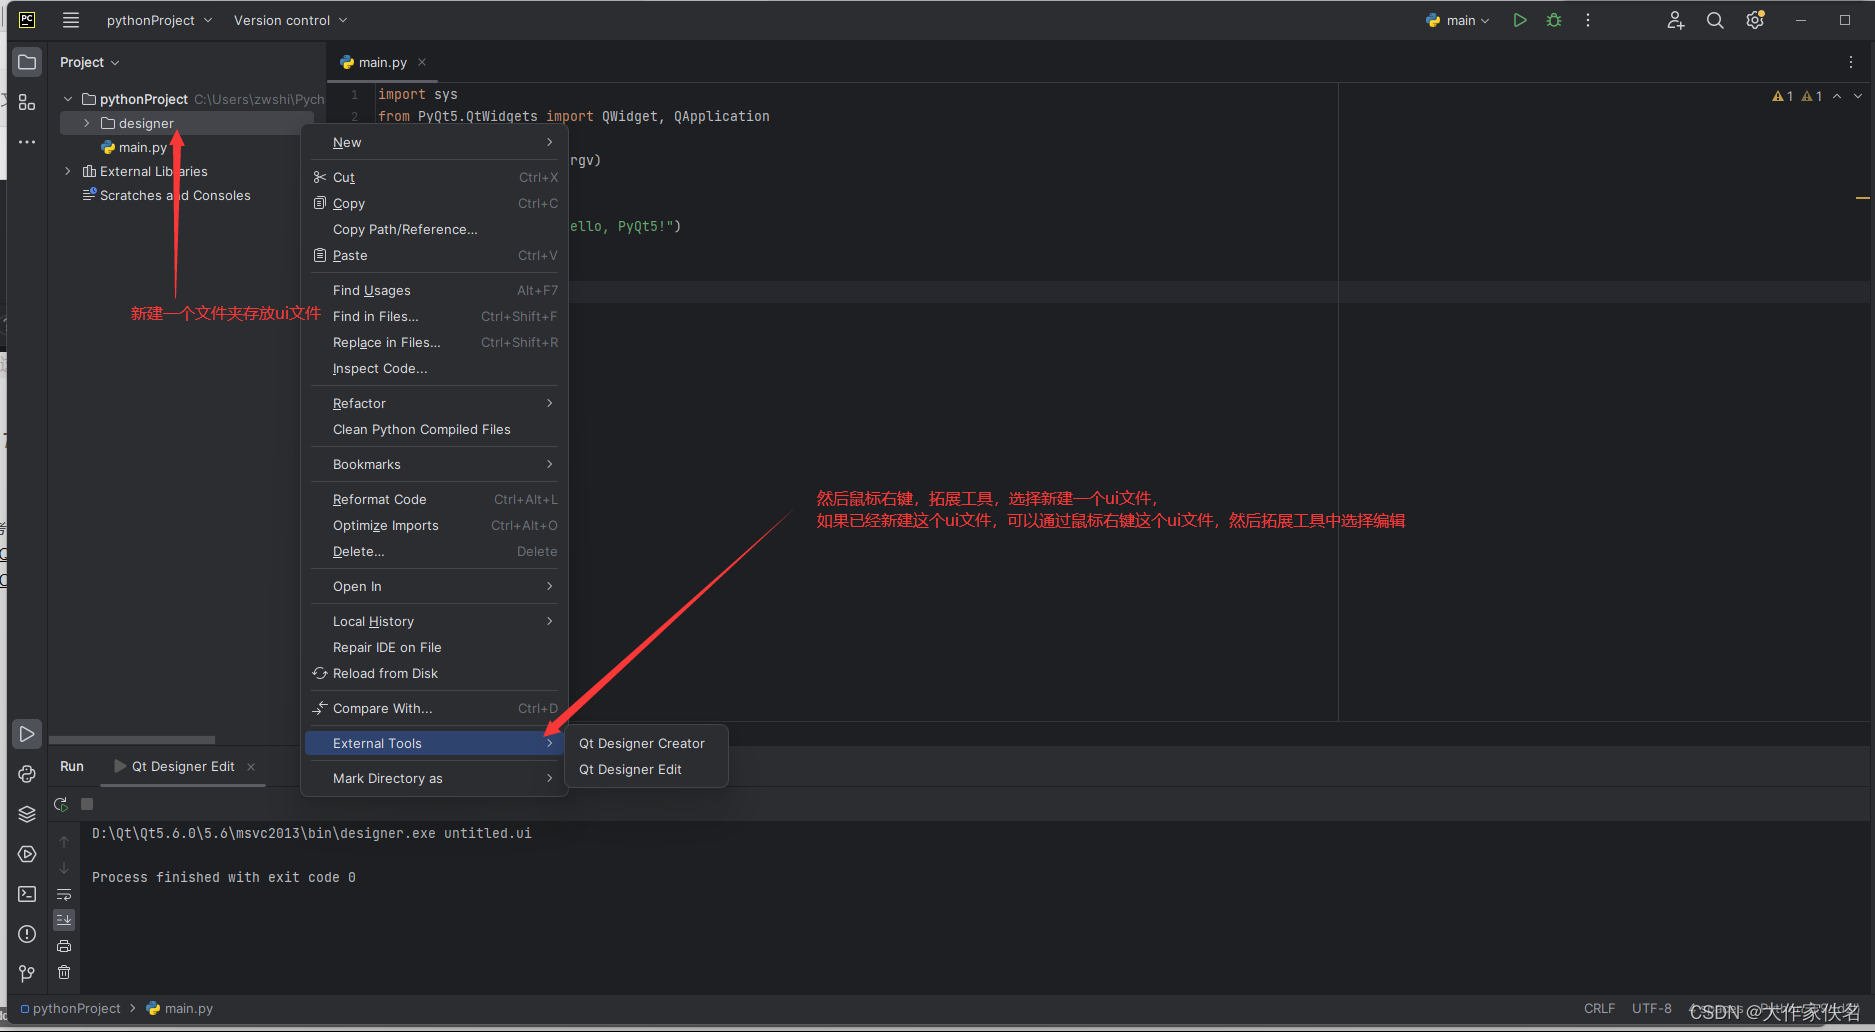Click main.py breadcrumb in status bar
This screenshot has height=1032, width=1875.
tap(180, 1008)
